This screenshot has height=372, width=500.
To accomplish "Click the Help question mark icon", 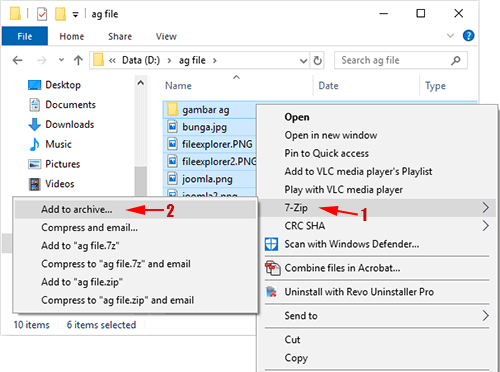I will tap(468, 36).
